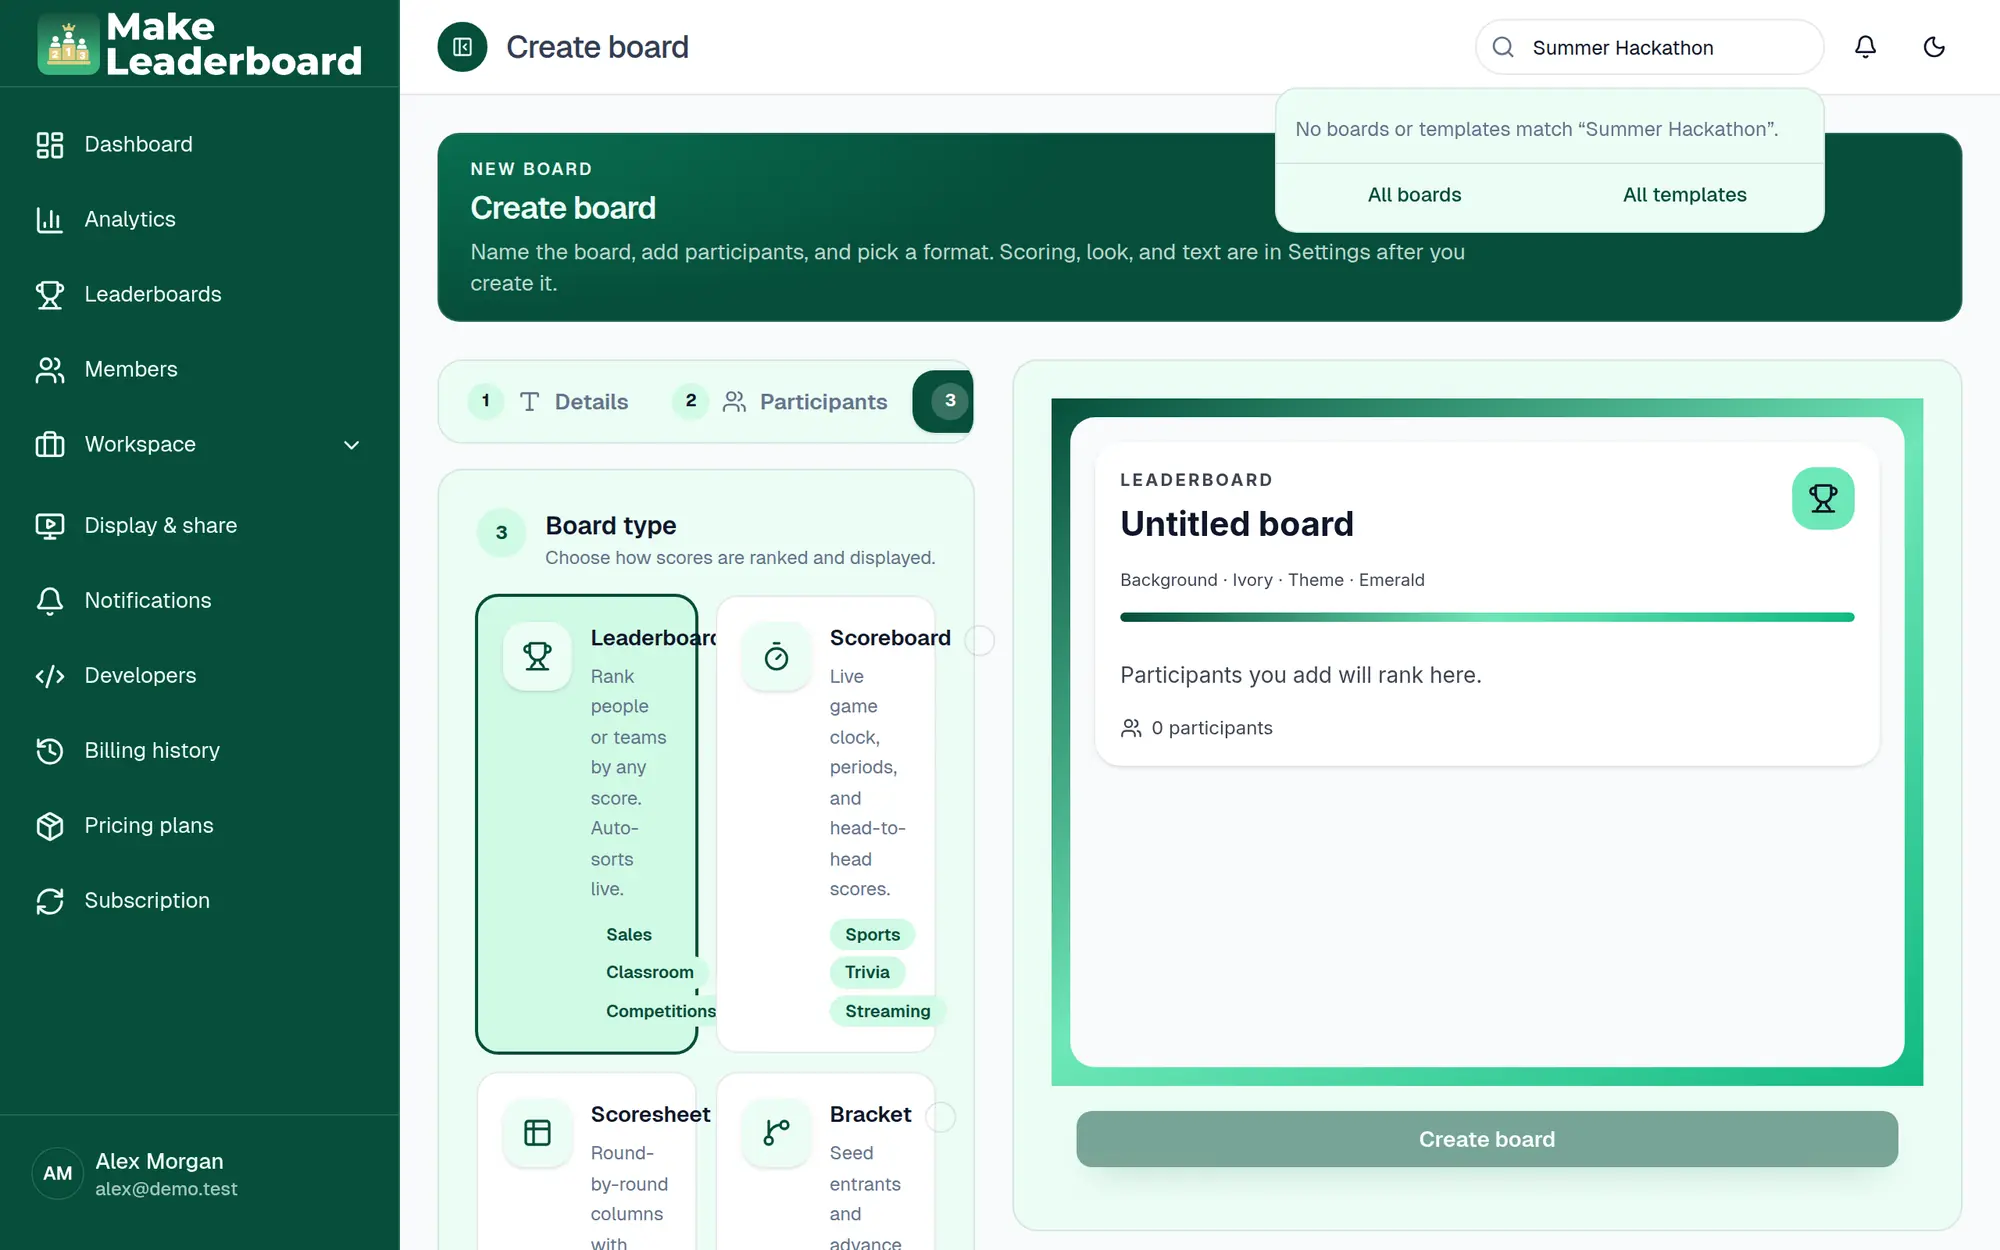This screenshot has height=1250, width=2000.
Task: Click the Make Leaderboard logo icon
Action: (x=68, y=44)
